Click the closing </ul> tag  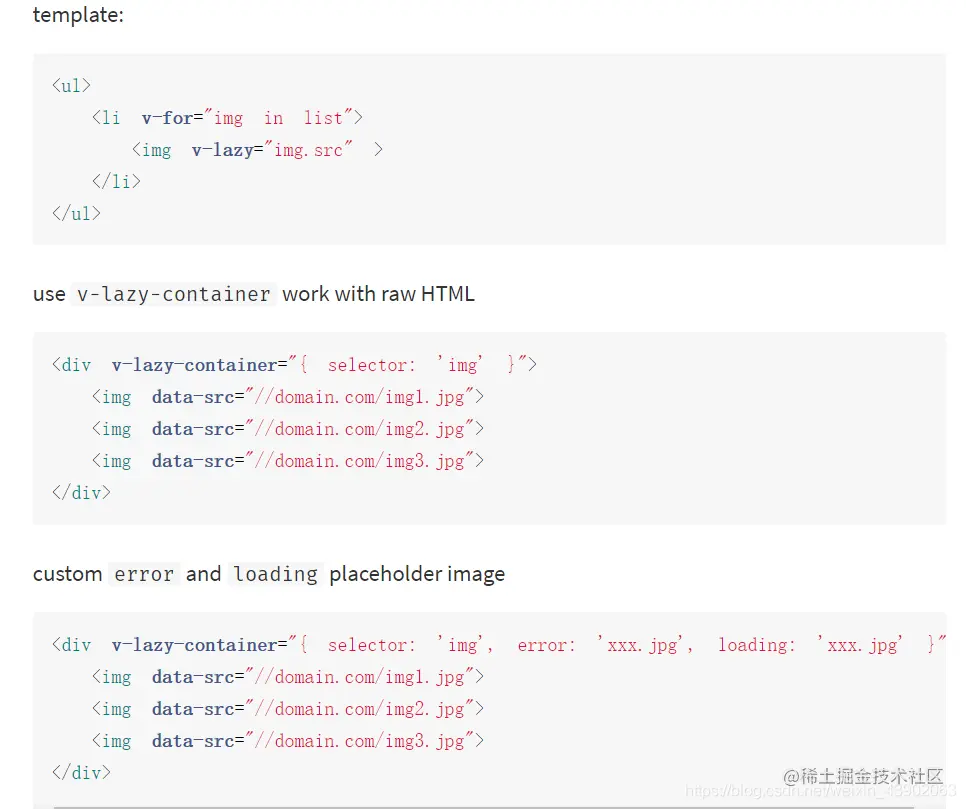(x=76, y=213)
